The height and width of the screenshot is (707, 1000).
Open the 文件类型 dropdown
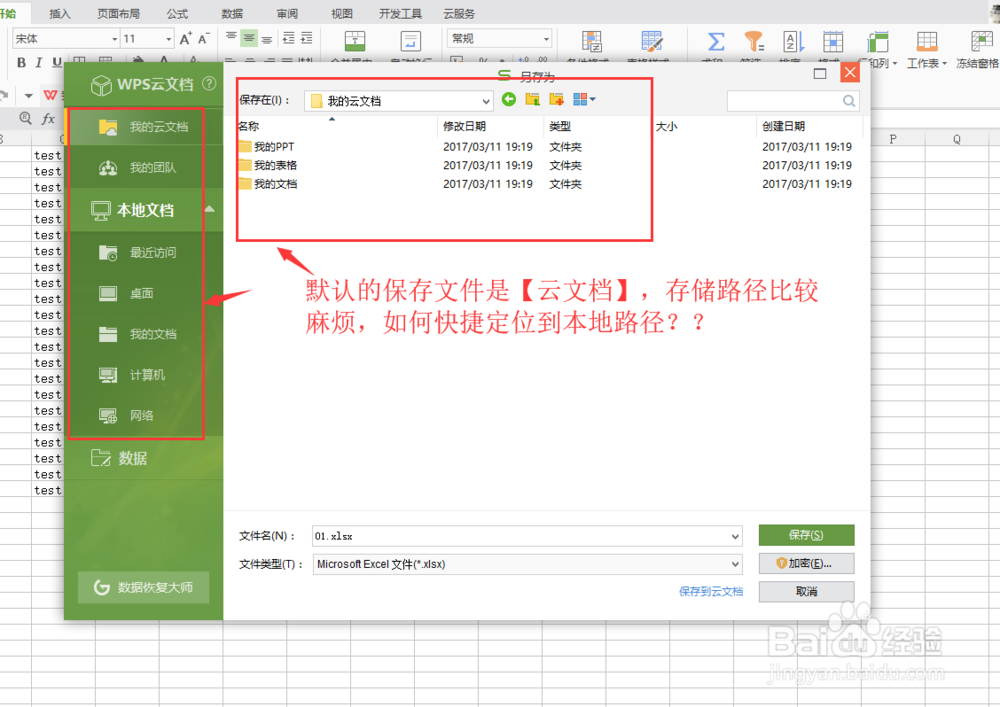[735, 564]
